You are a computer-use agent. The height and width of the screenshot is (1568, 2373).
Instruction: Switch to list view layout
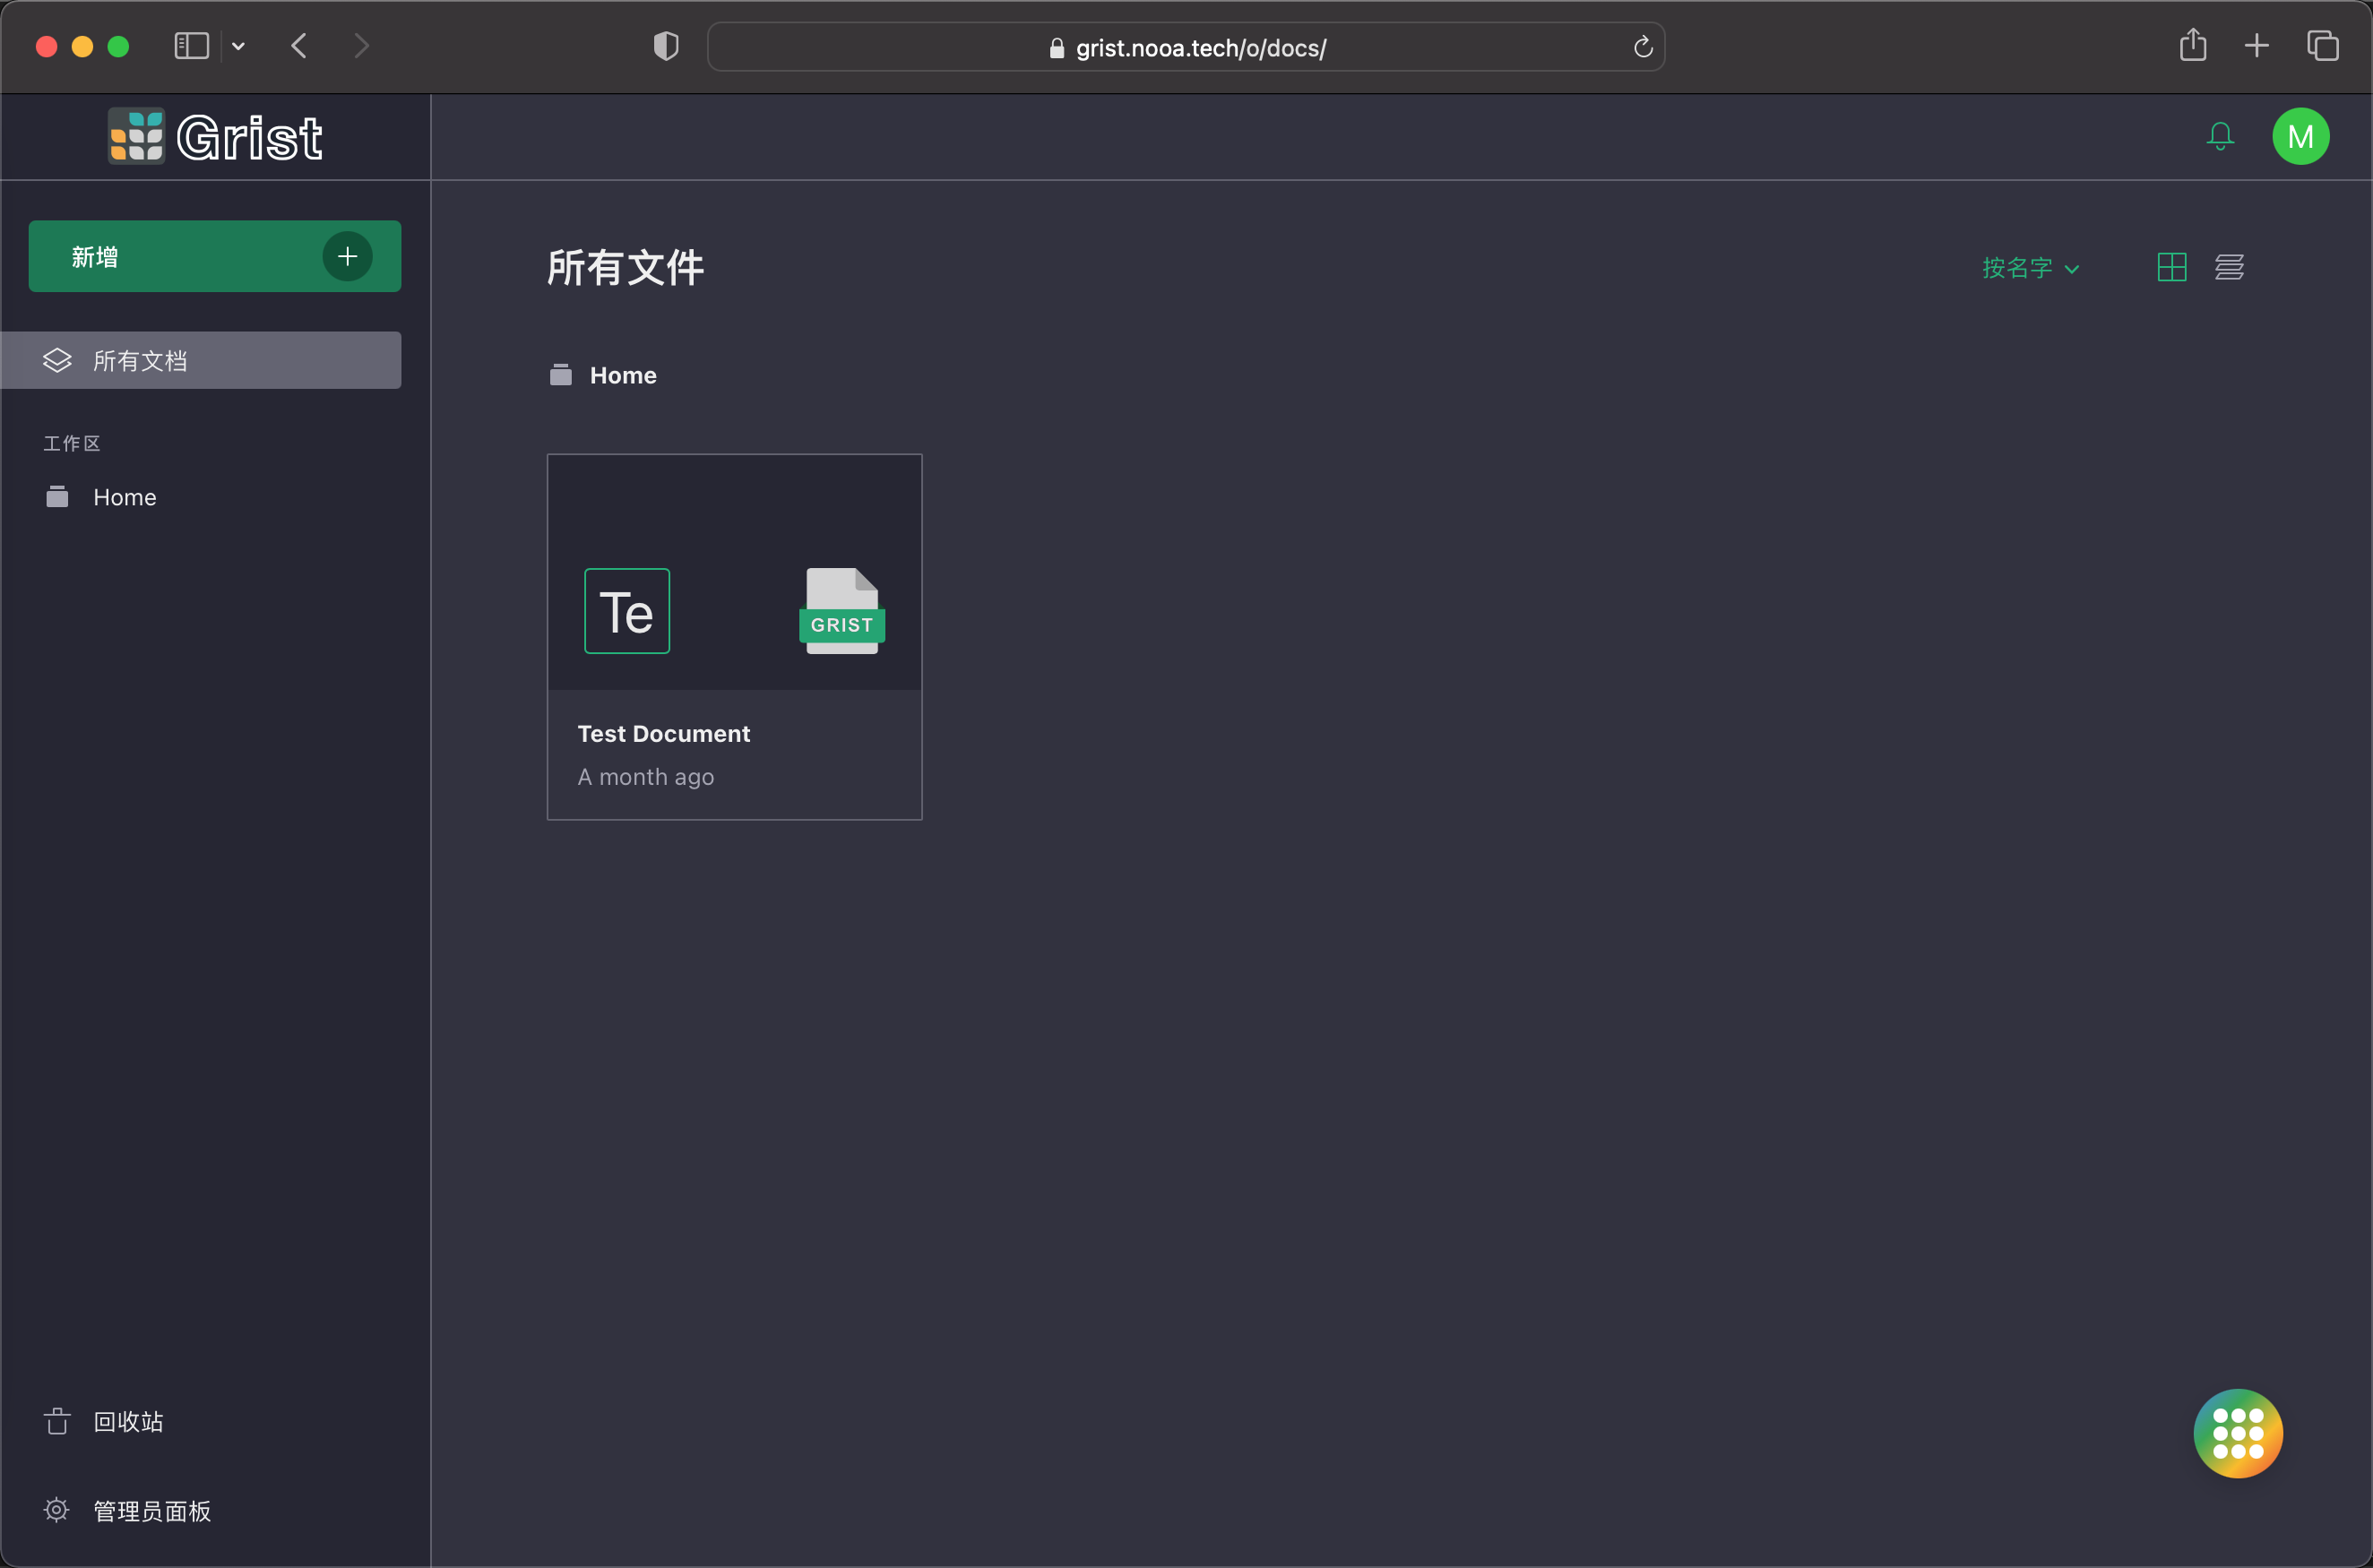click(x=2229, y=267)
